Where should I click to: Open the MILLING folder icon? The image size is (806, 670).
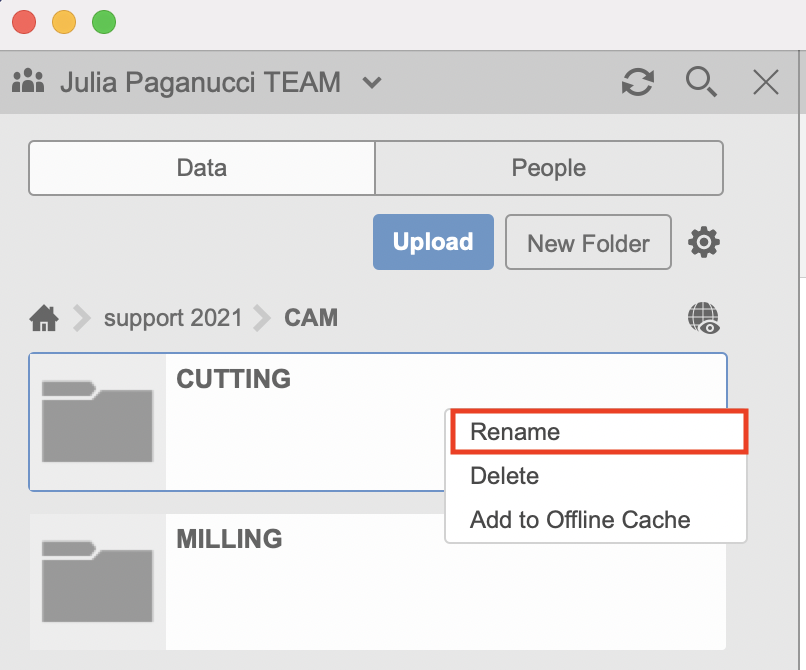97,582
